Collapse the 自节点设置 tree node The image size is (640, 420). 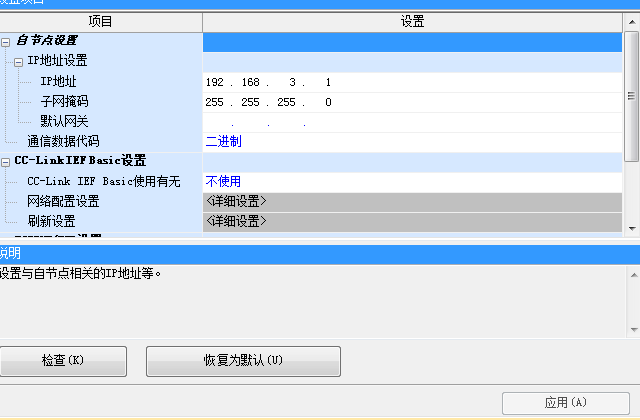pyautogui.click(x=7, y=42)
